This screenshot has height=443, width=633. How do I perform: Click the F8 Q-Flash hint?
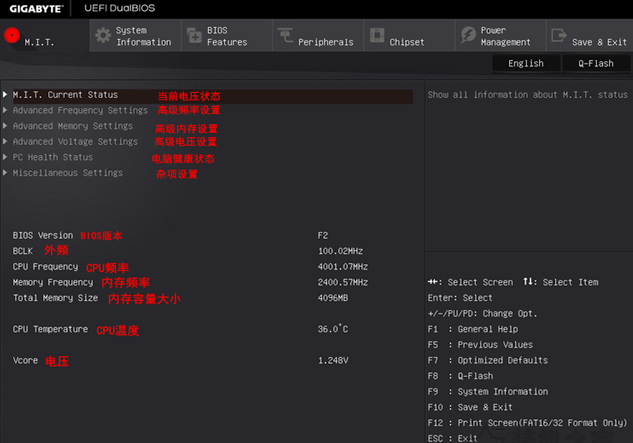(460, 376)
